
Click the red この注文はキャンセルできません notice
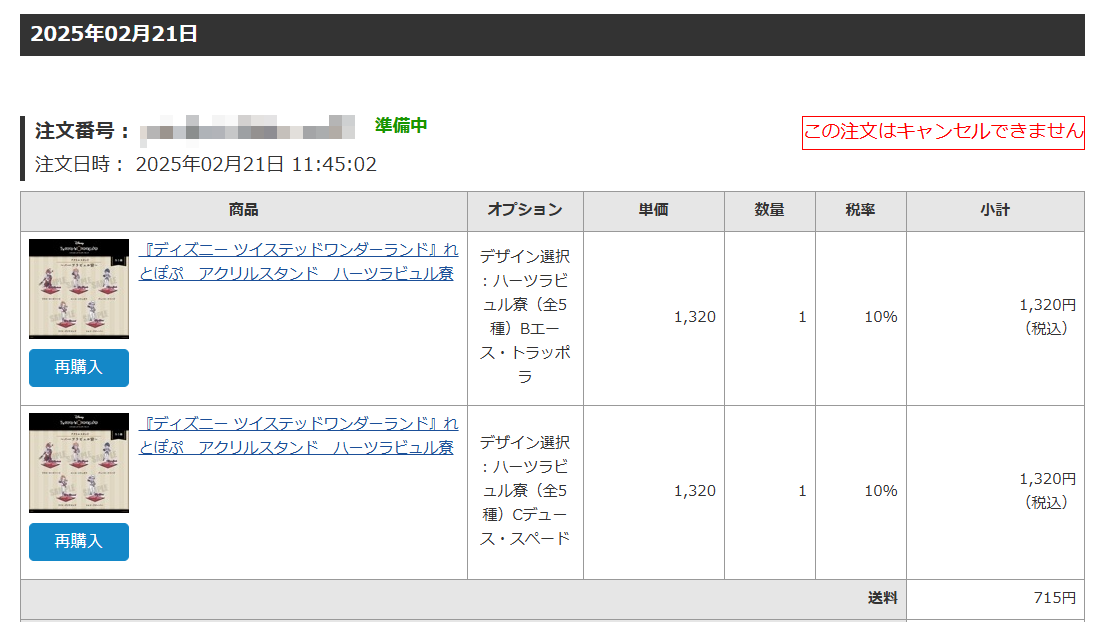pos(943,132)
